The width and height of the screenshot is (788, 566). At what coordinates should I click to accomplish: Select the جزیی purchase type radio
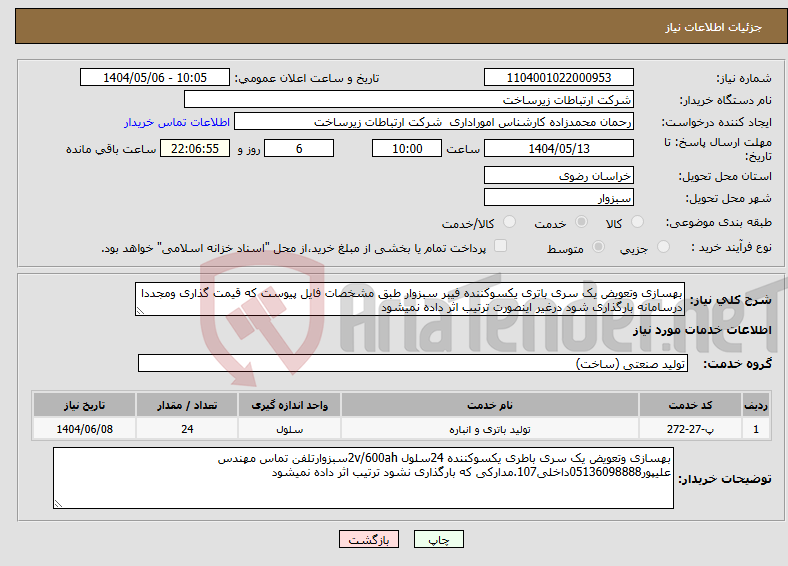(663, 246)
